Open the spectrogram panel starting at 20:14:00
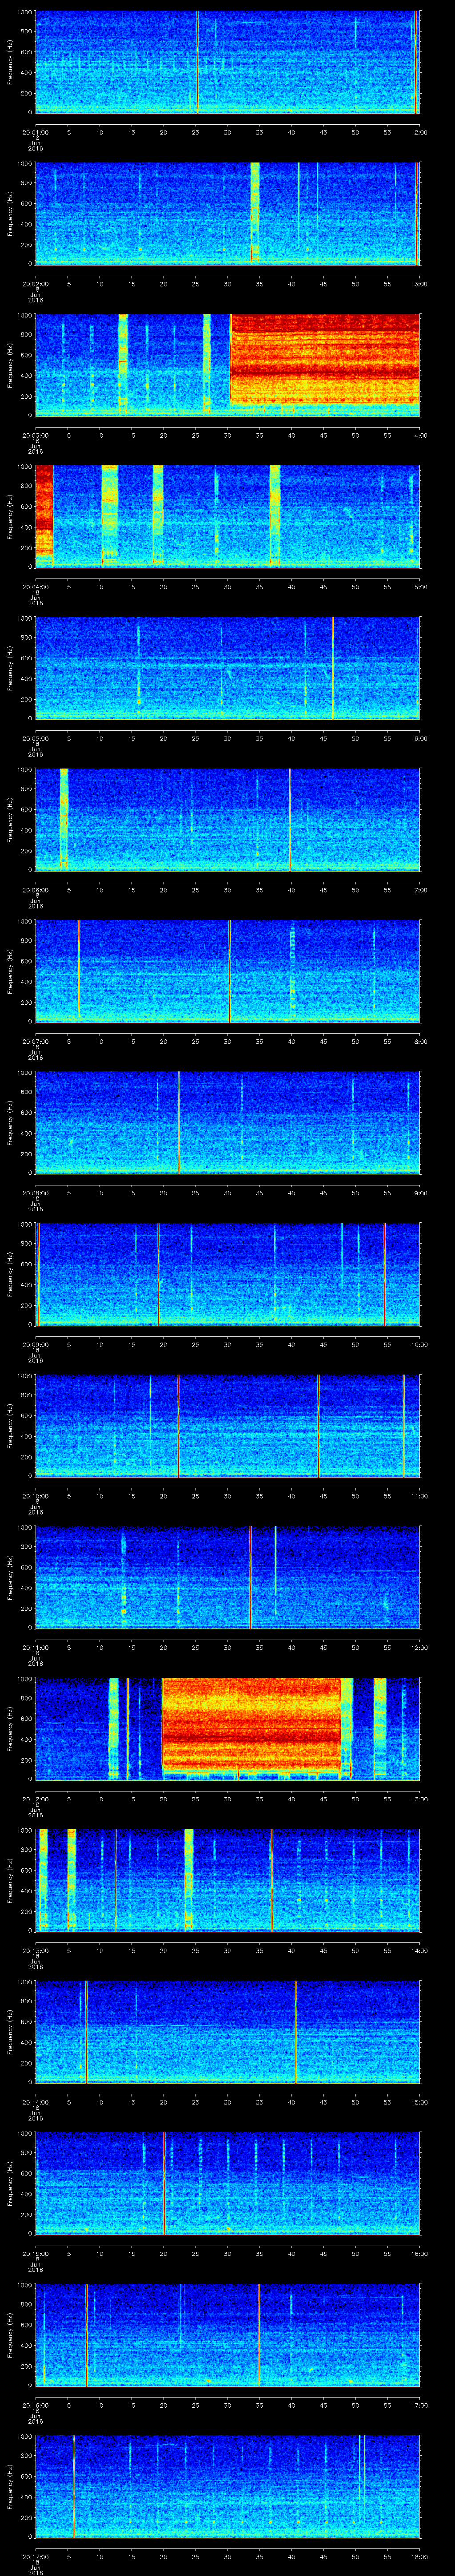The image size is (455, 2576). (x=228, y=2033)
